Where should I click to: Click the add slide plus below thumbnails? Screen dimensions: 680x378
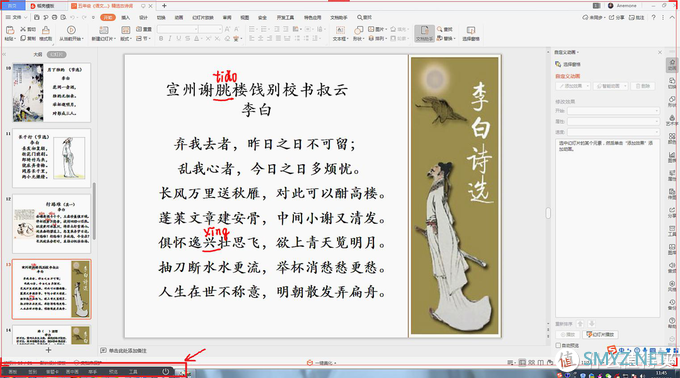[48, 350]
